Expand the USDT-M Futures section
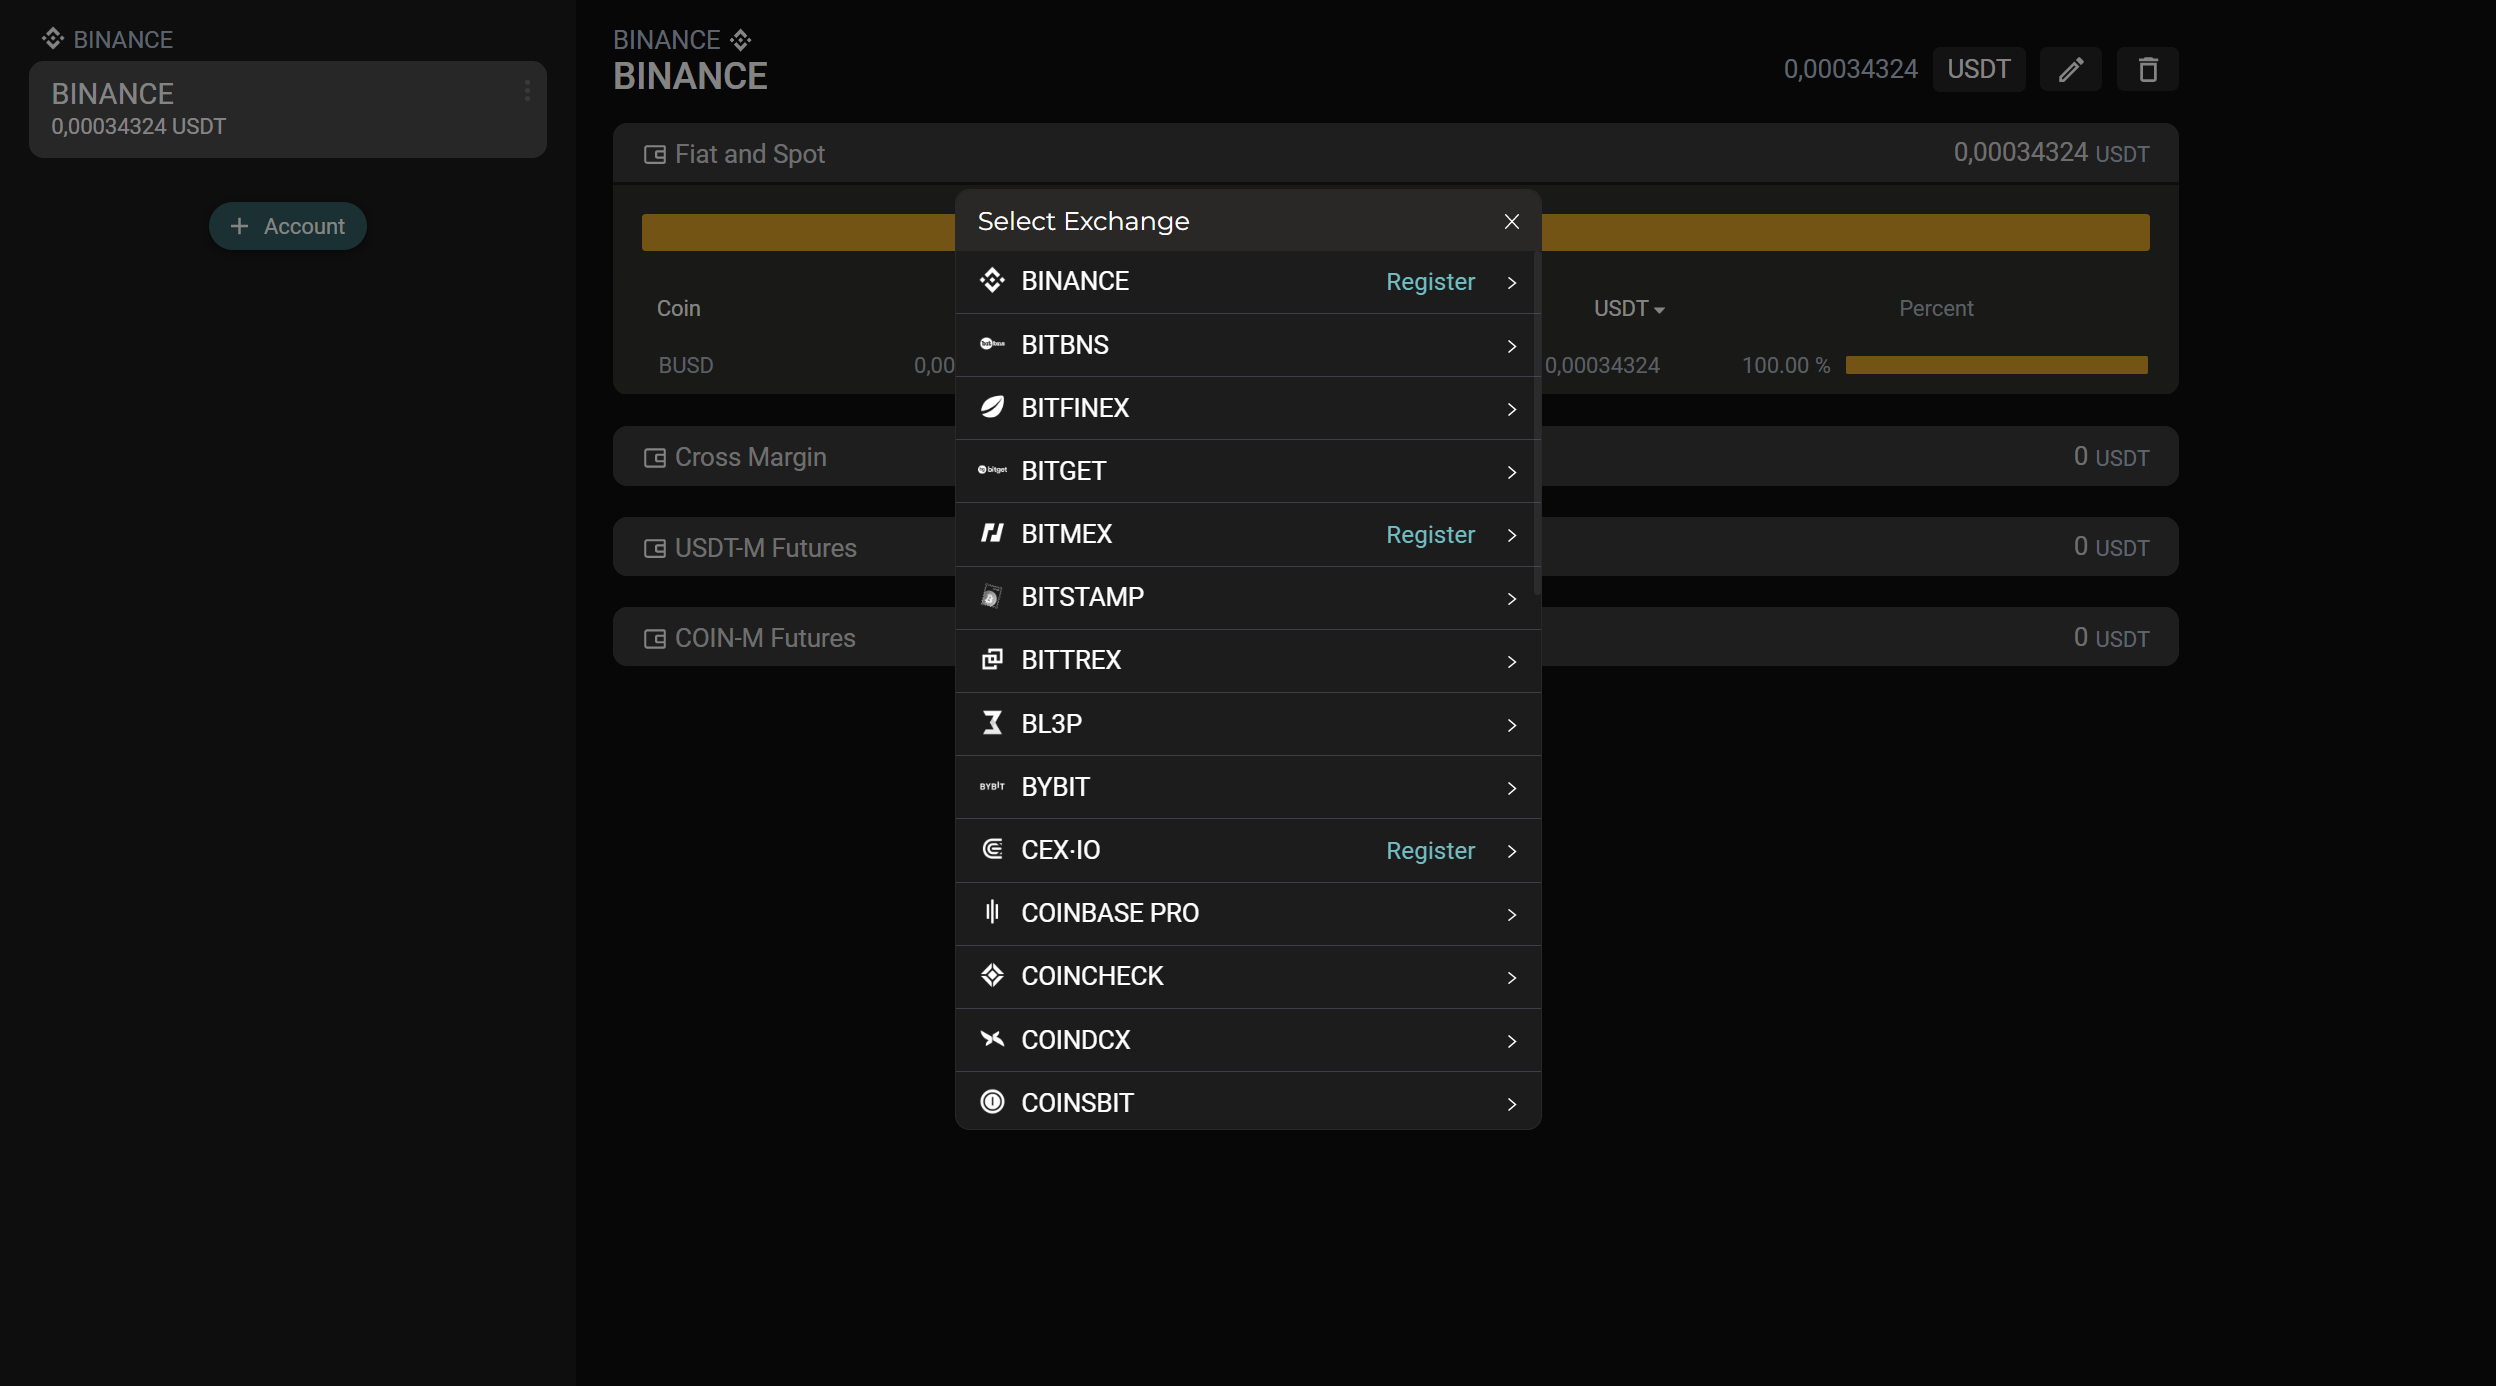The image size is (2496, 1386). click(1395, 547)
